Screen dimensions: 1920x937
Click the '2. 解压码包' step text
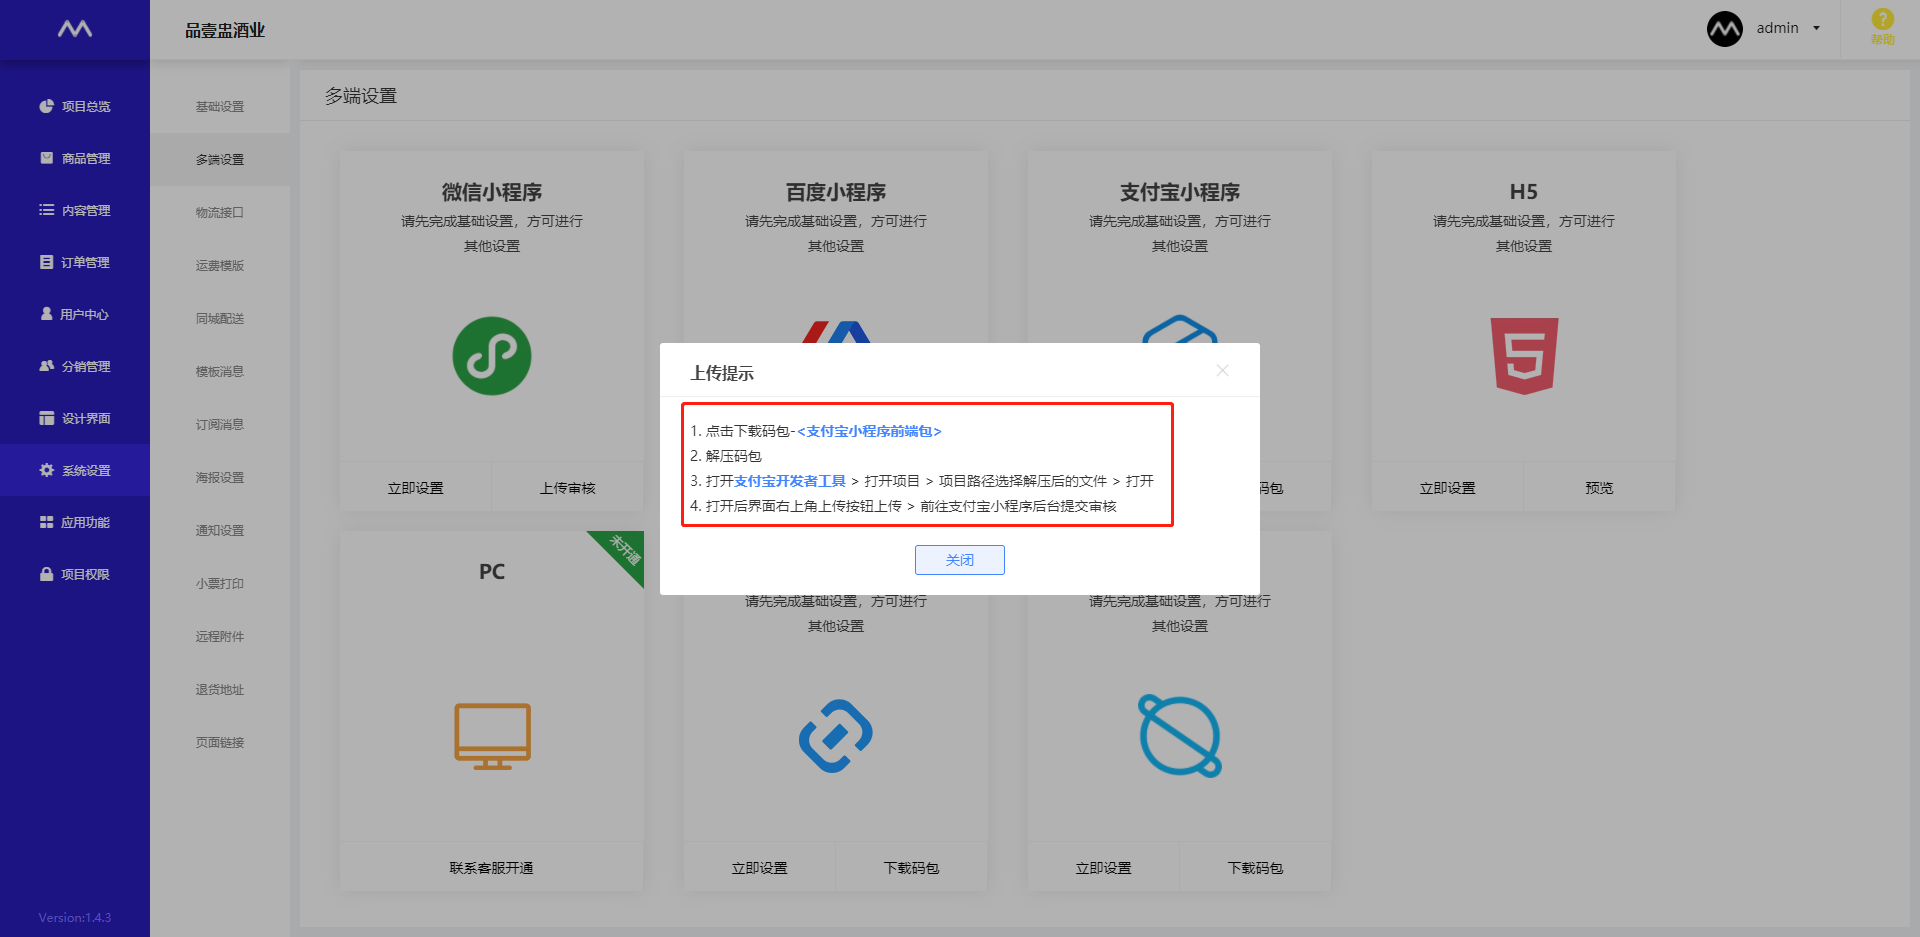pos(726,456)
